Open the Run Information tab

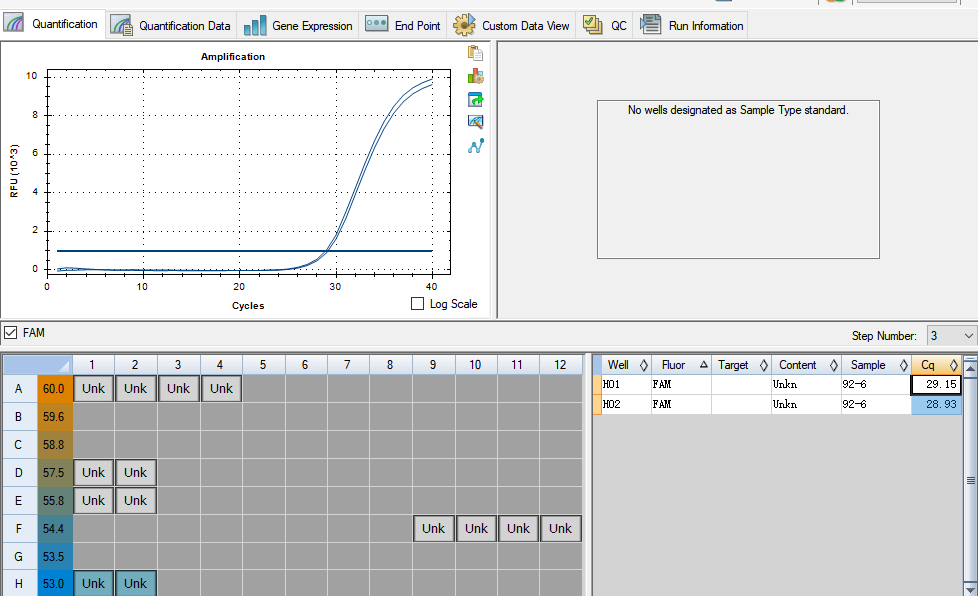(x=691, y=26)
